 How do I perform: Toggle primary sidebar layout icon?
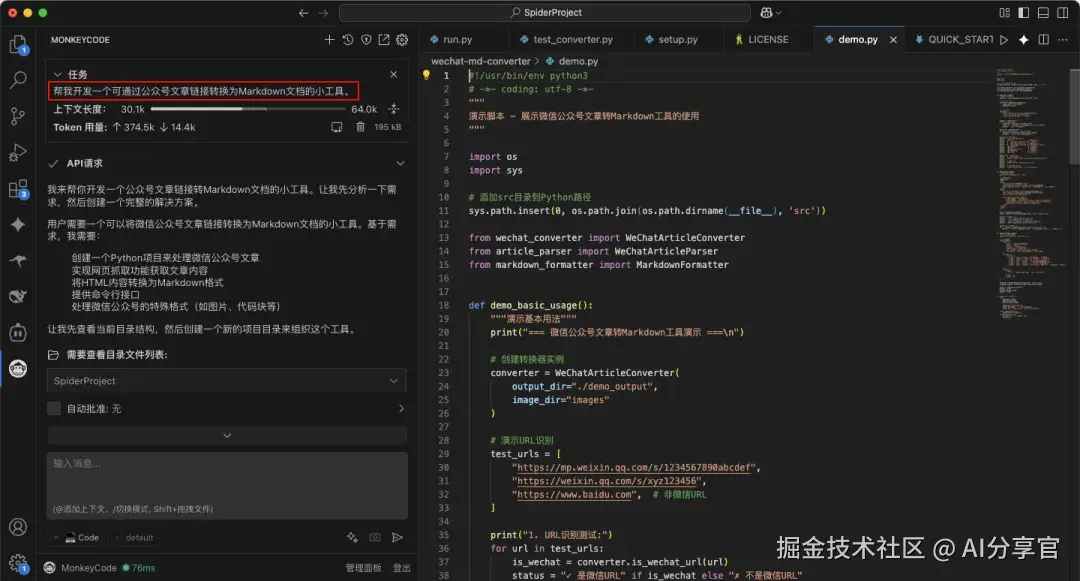pyautogui.click(x=1024, y=12)
